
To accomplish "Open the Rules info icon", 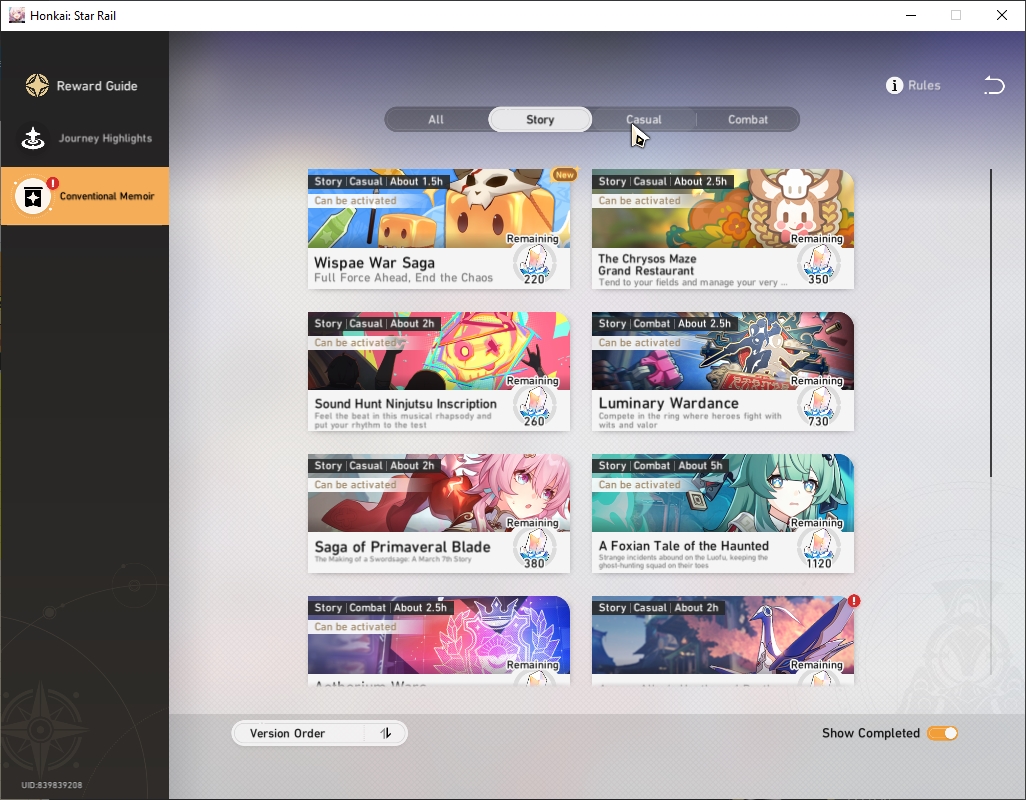I will (894, 85).
